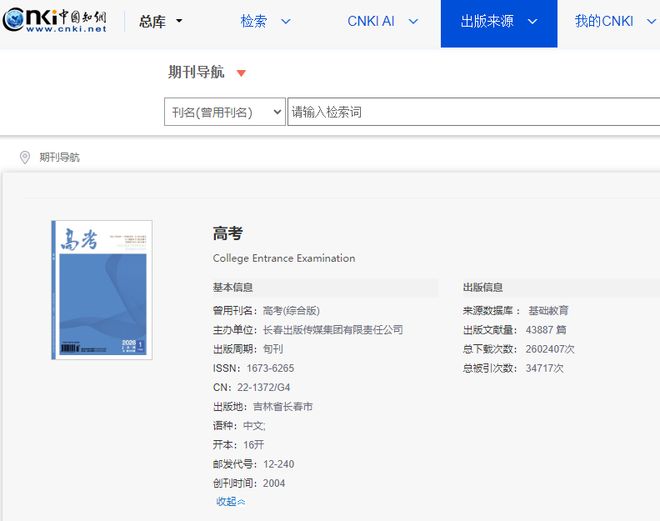Expand the chevron next to 检索
This screenshot has height=521, width=660.
point(286,21)
